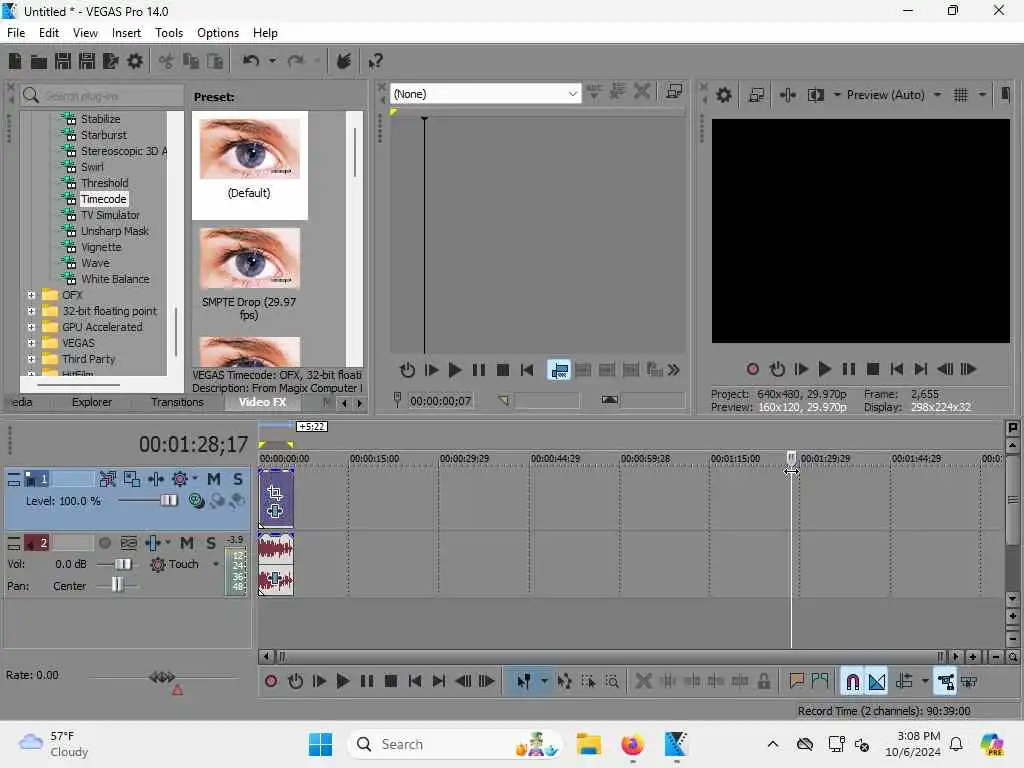Click the Event Pan/Crop icon on video clip
The image size is (1024, 768).
(x=275, y=493)
